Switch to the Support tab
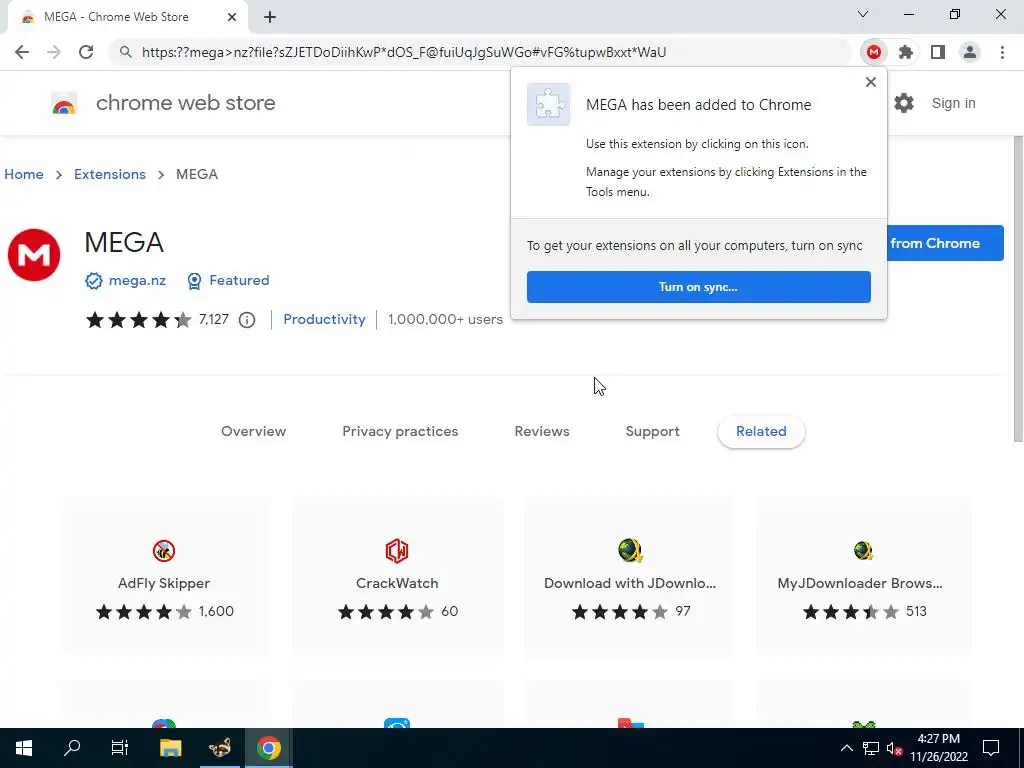Viewport: 1024px width, 768px height. tap(652, 432)
